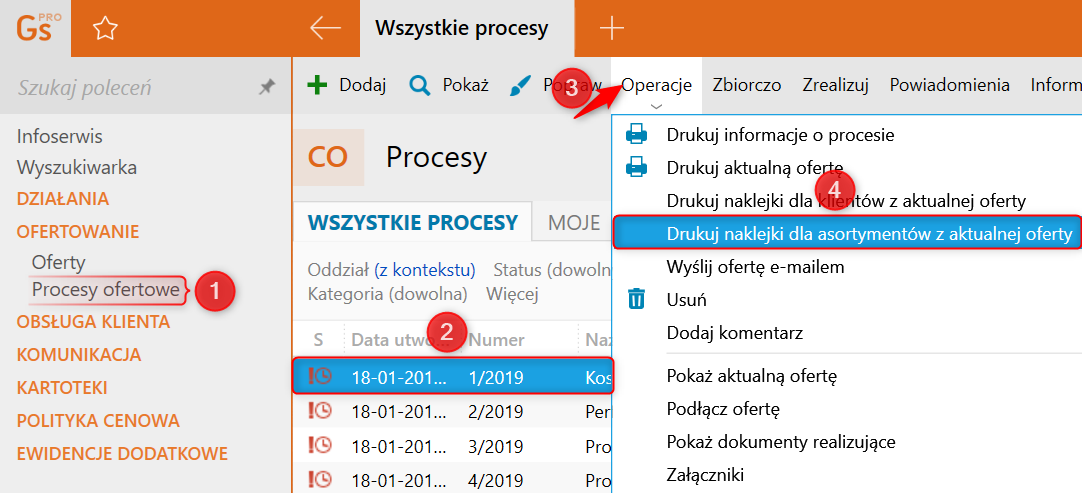Screen dimensions: 1082x493
Task: Expand the Operacje dropdown menu
Action: coord(656,86)
